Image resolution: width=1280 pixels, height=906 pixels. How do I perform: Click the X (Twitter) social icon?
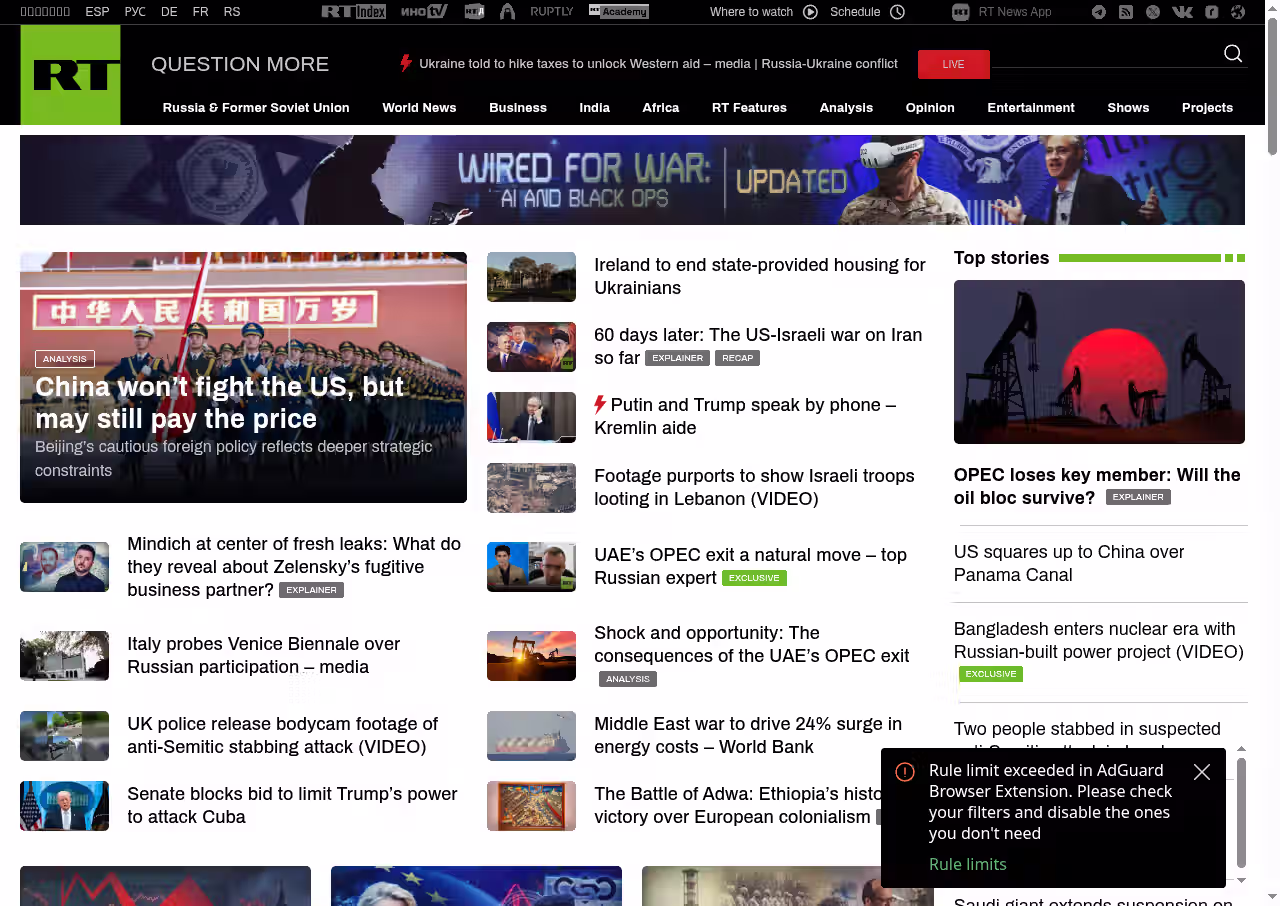1153,12
